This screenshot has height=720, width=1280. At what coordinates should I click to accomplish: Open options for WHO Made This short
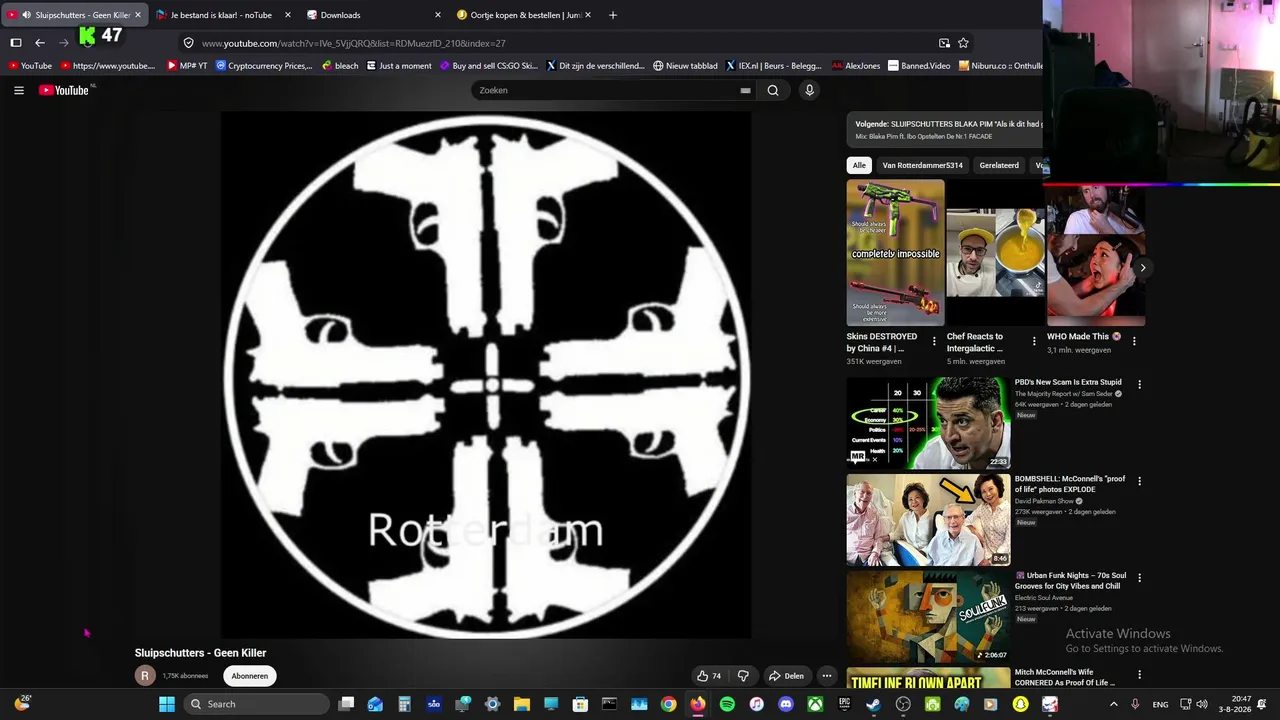1134,341
